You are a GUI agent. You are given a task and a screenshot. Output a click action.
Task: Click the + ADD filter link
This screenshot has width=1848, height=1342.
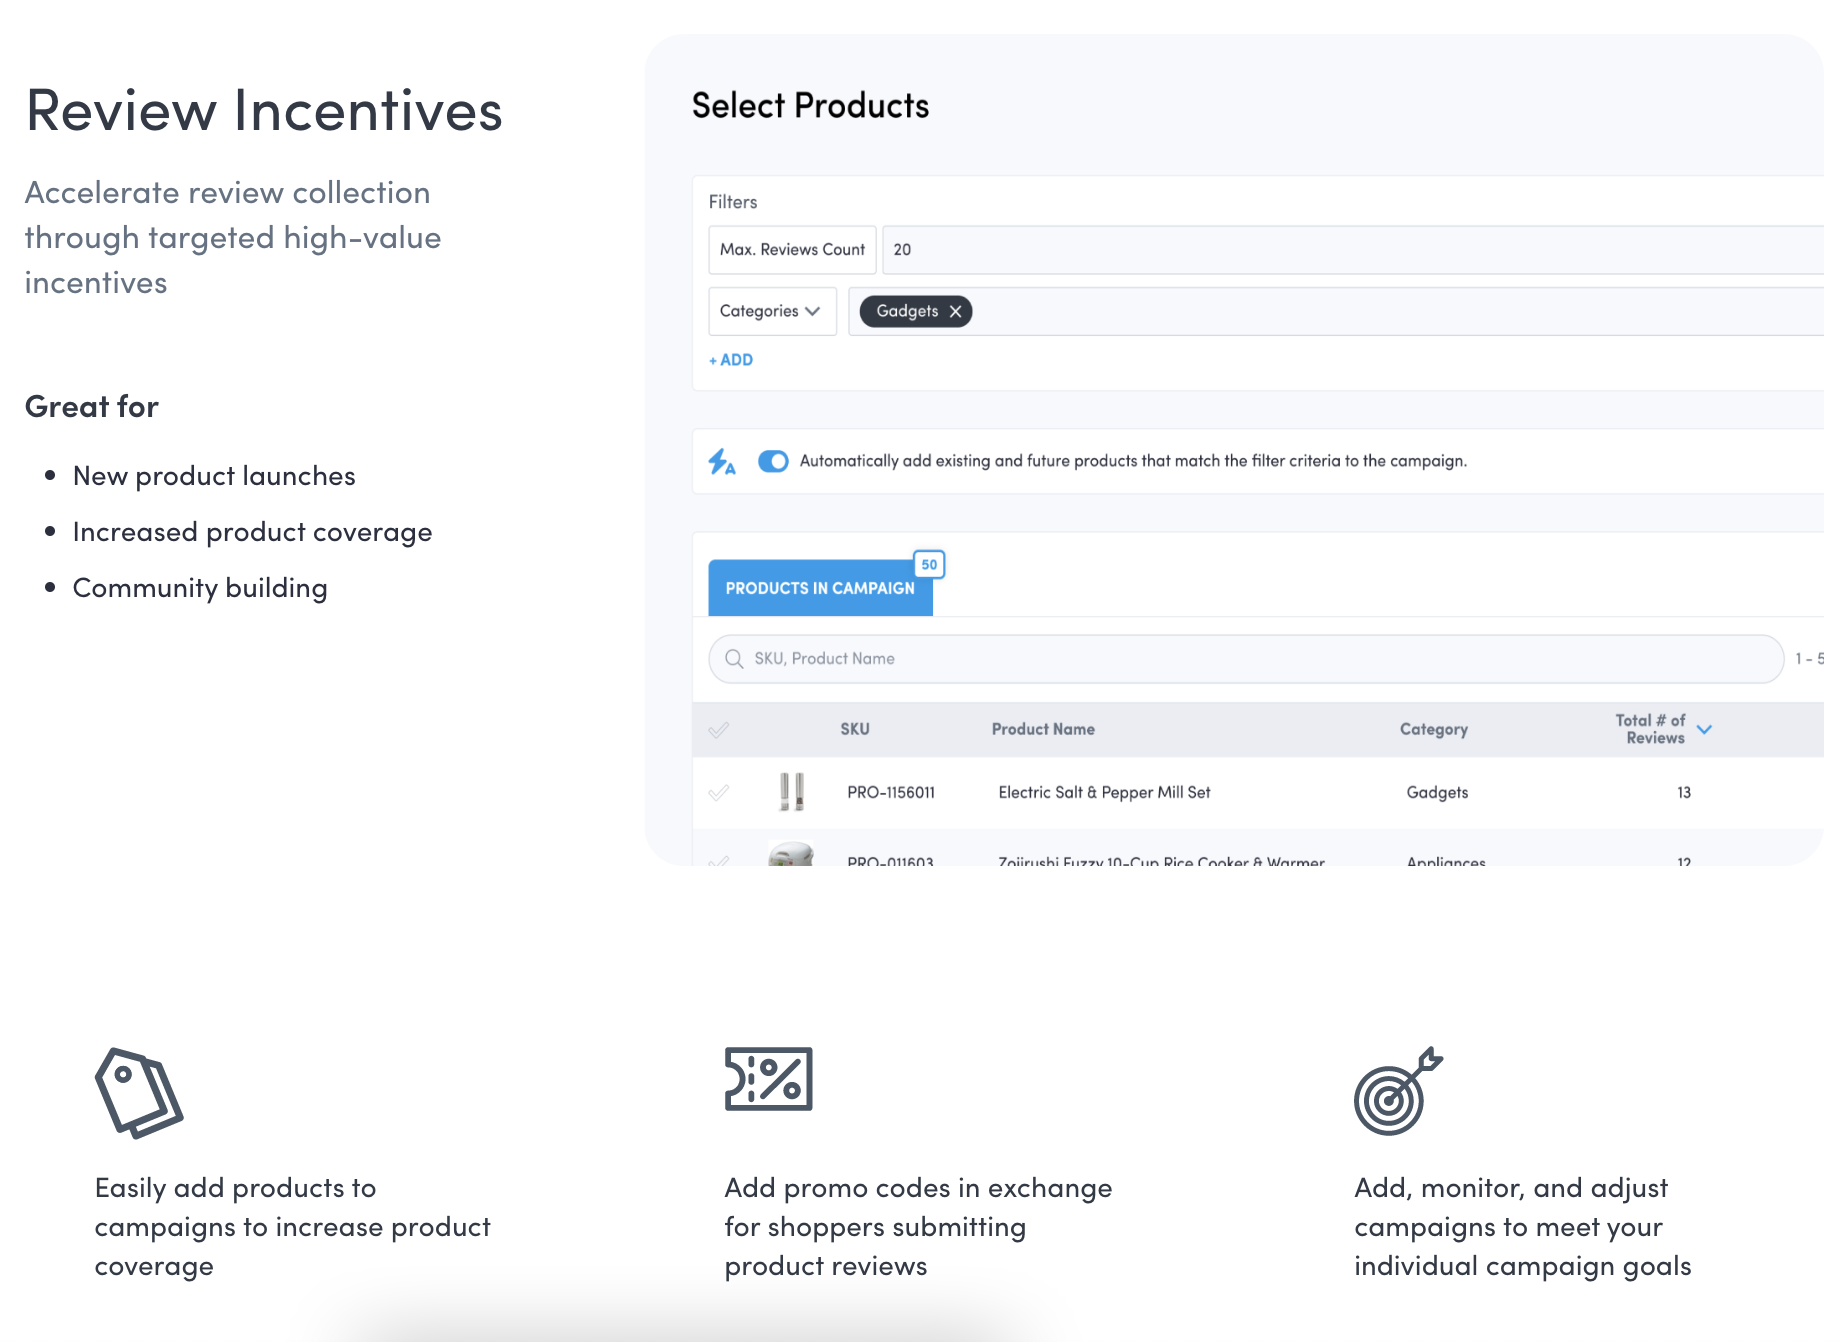tap(731, 360)
